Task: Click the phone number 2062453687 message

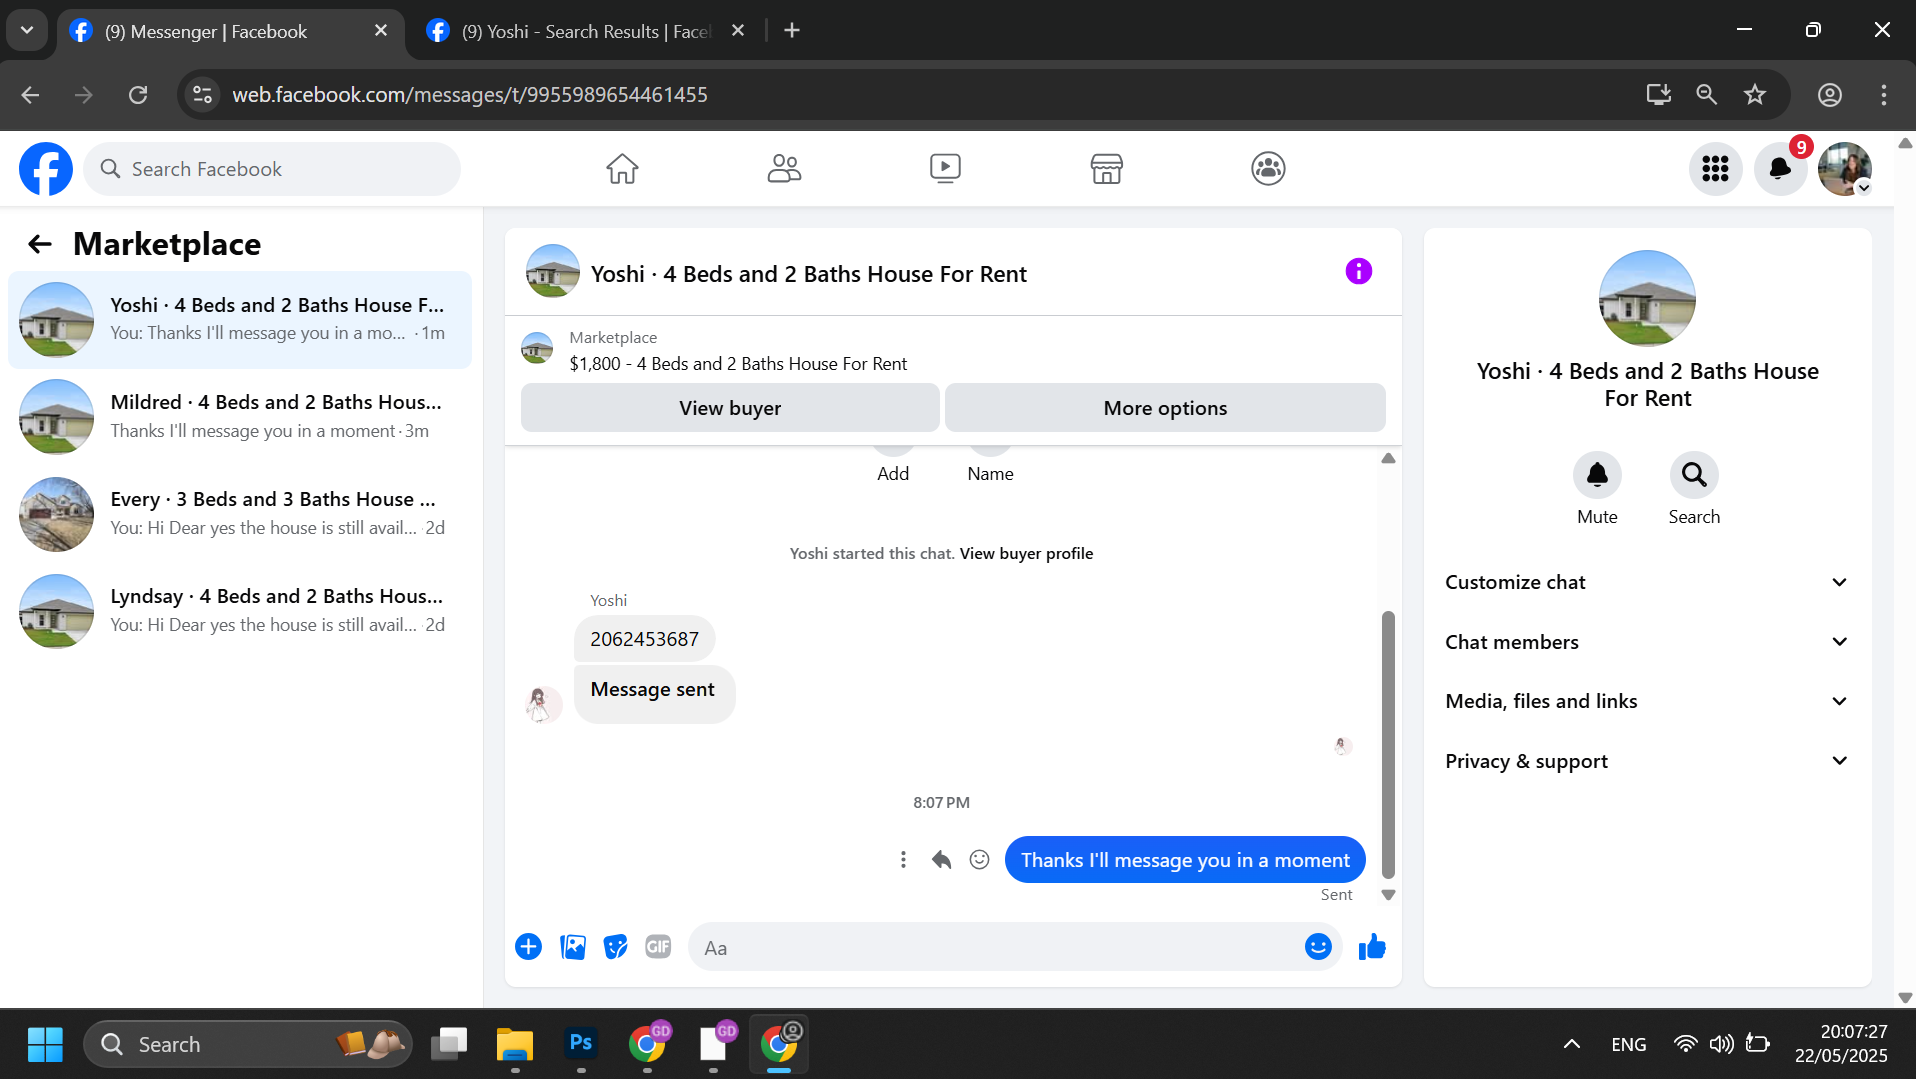Action: click(x=644, y=640)
